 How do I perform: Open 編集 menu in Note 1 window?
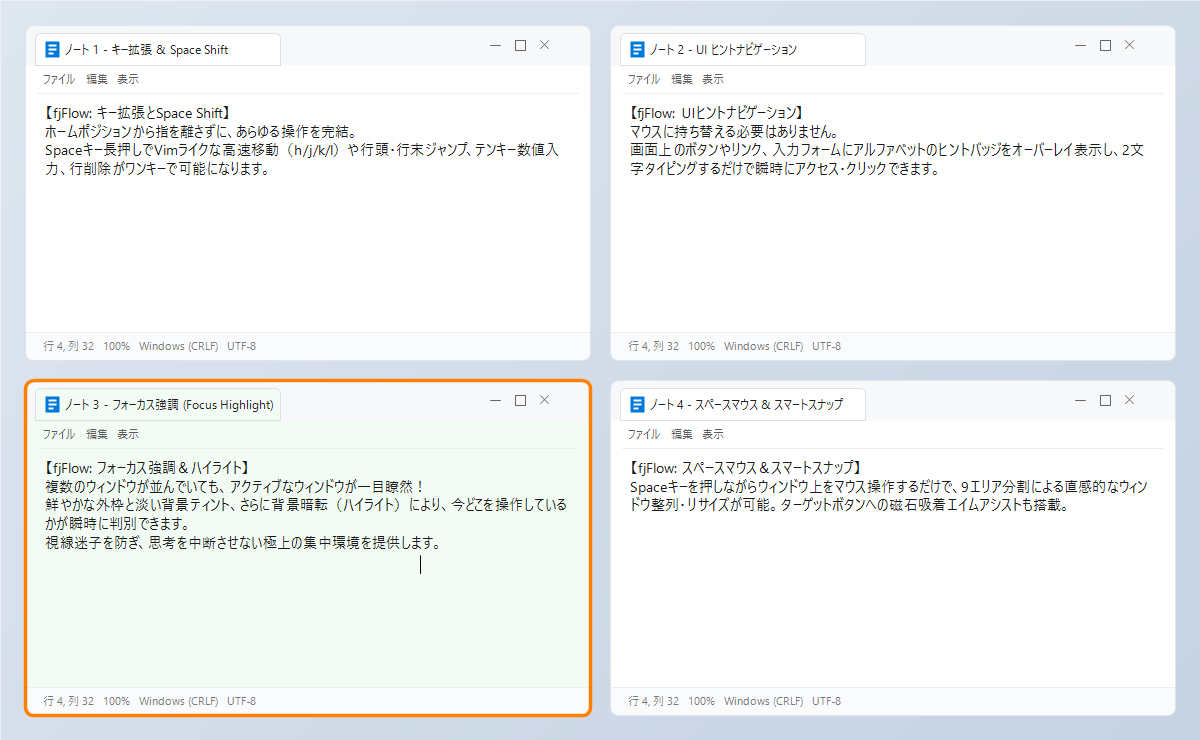(97, 79)
